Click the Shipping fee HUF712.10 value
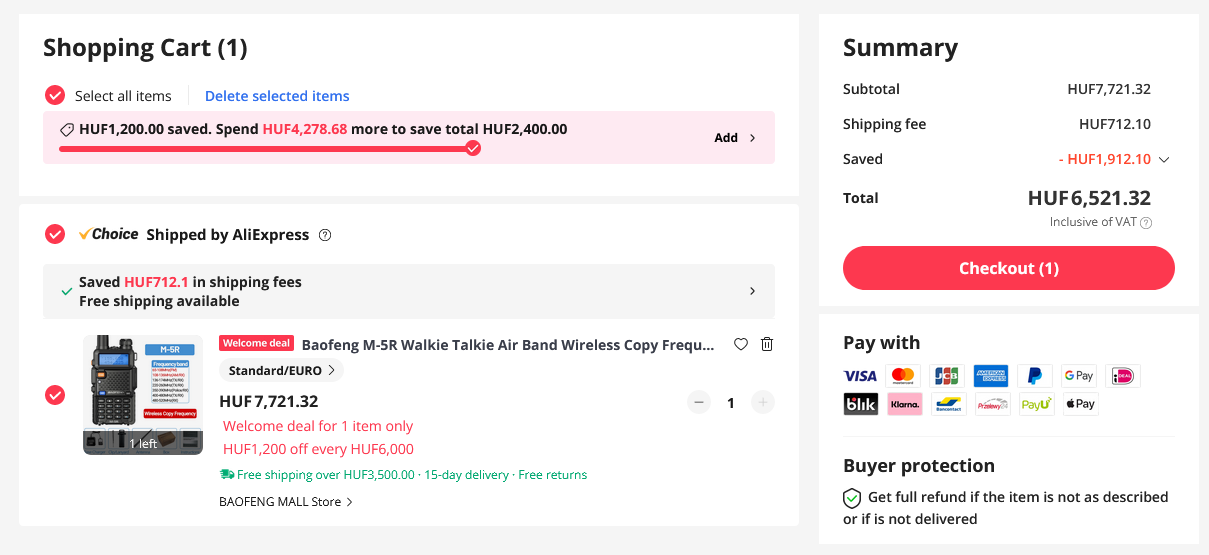Screen dimensions: 1209x555 (x=1115, y=124)
